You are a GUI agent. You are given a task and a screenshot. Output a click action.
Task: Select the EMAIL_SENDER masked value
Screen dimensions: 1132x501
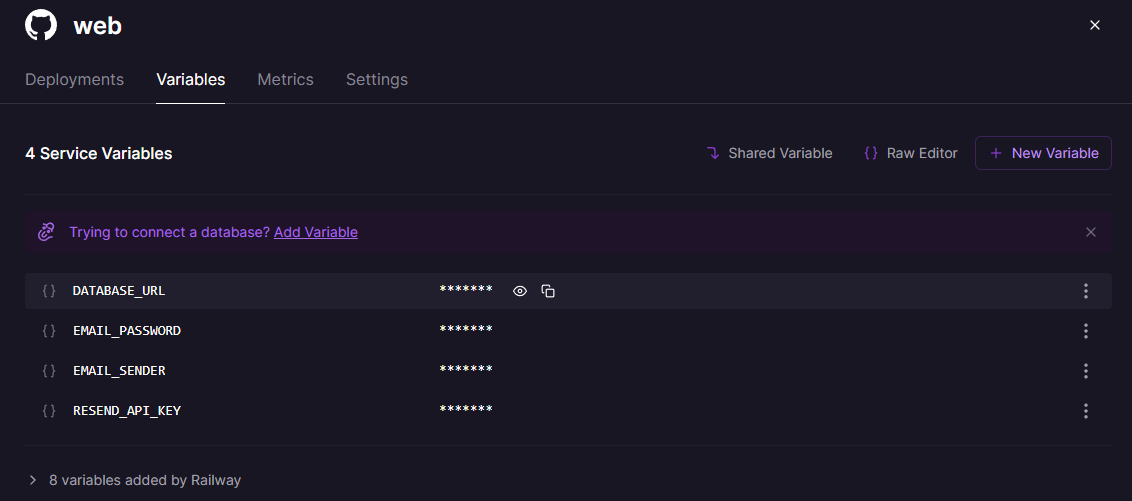[466, 370]
